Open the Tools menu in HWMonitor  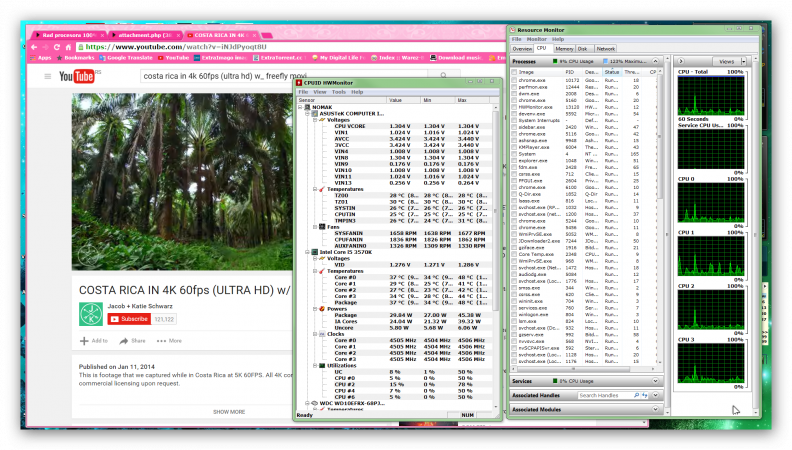338,92
